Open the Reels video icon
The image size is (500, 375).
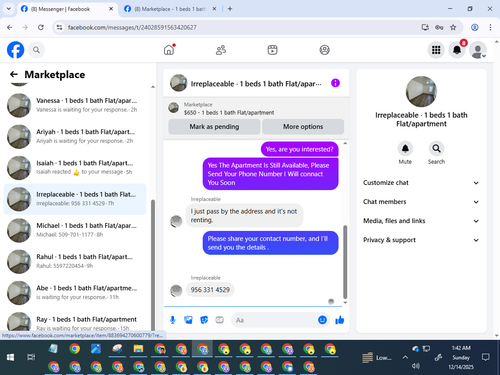coord(272,50)
